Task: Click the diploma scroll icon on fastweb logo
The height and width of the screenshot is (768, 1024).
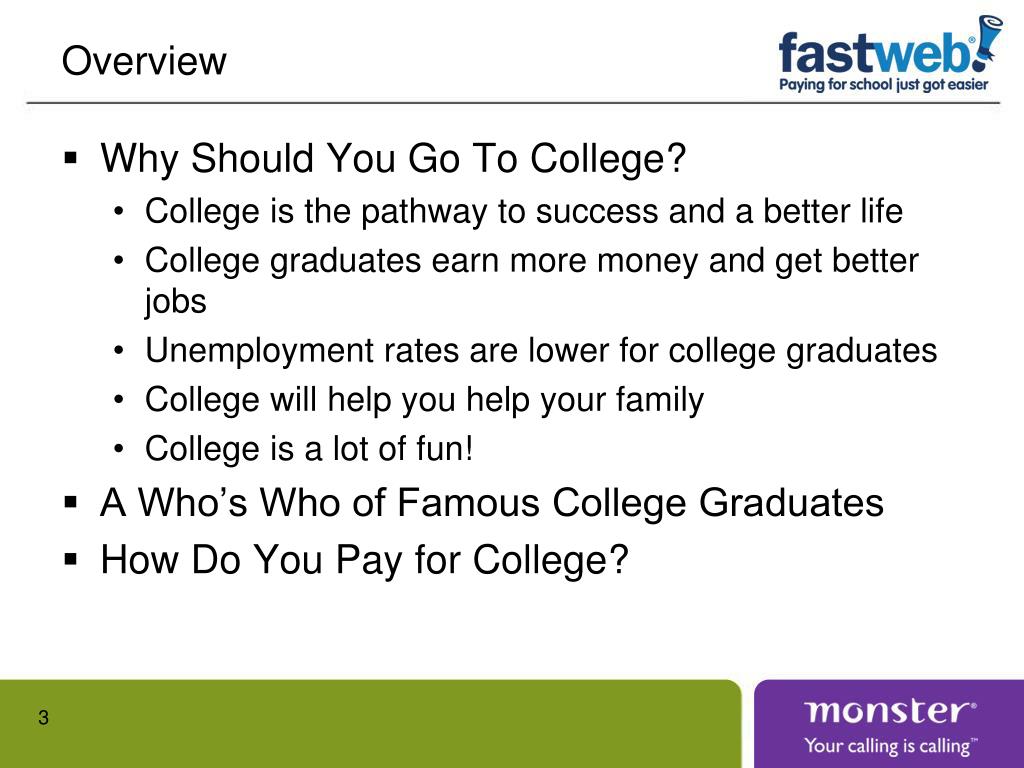Action: tap(988, 41)
